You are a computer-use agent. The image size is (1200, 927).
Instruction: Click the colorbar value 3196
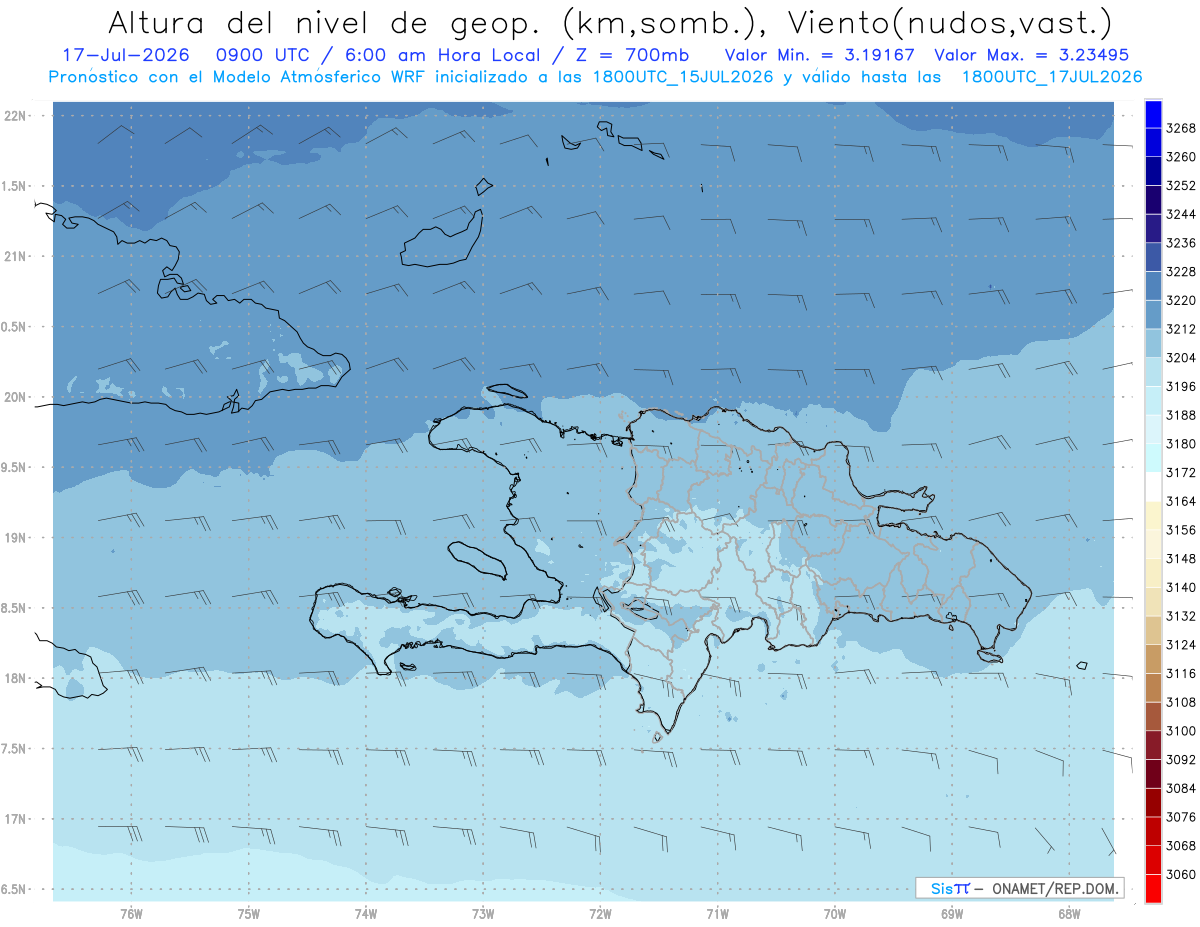coord(1181,386)
